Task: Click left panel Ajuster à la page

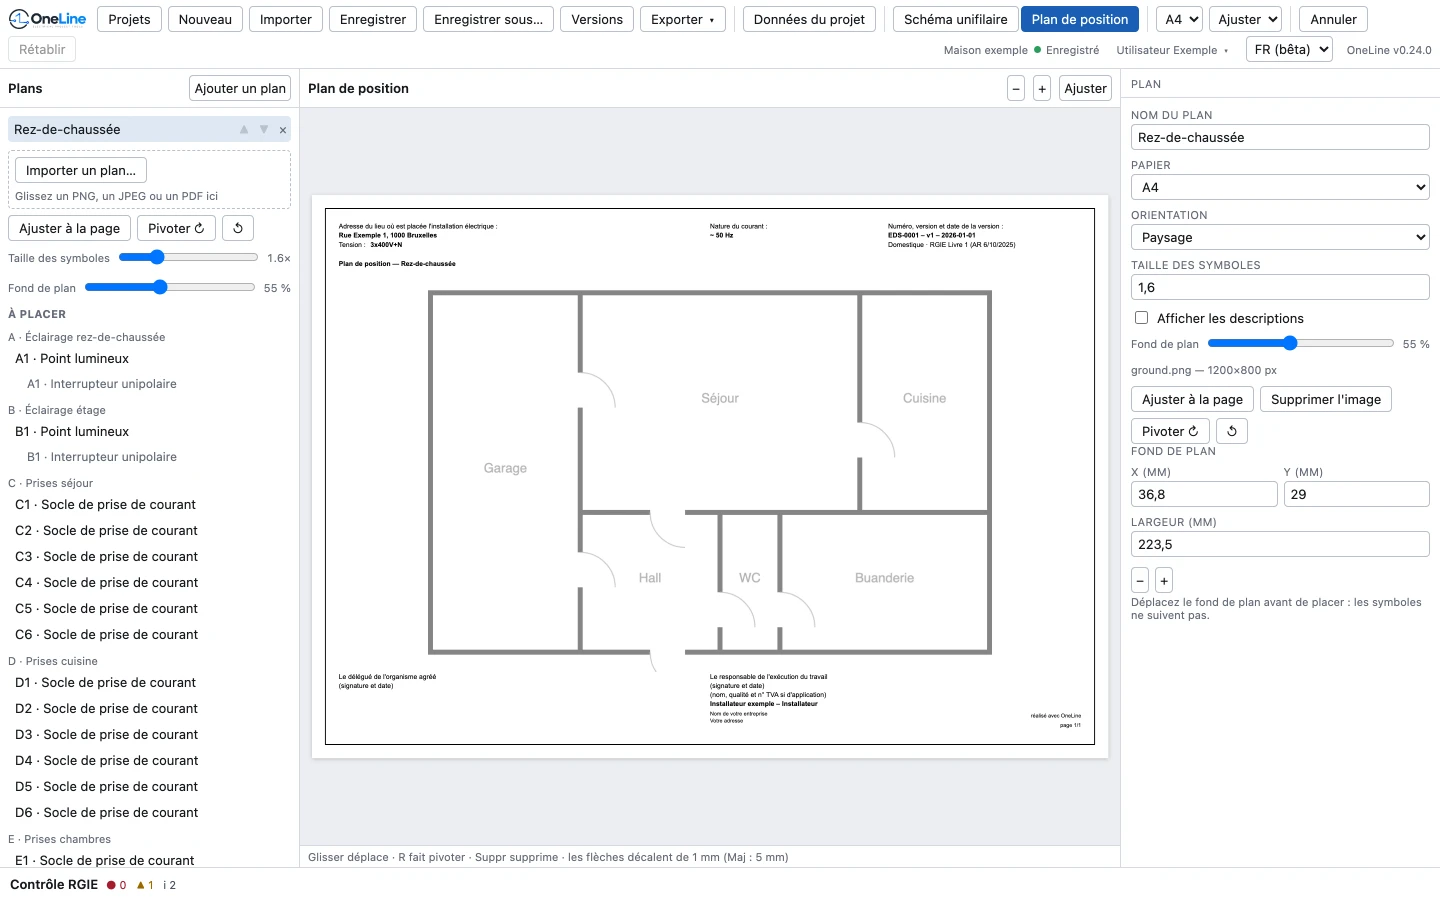Action: 70,228
